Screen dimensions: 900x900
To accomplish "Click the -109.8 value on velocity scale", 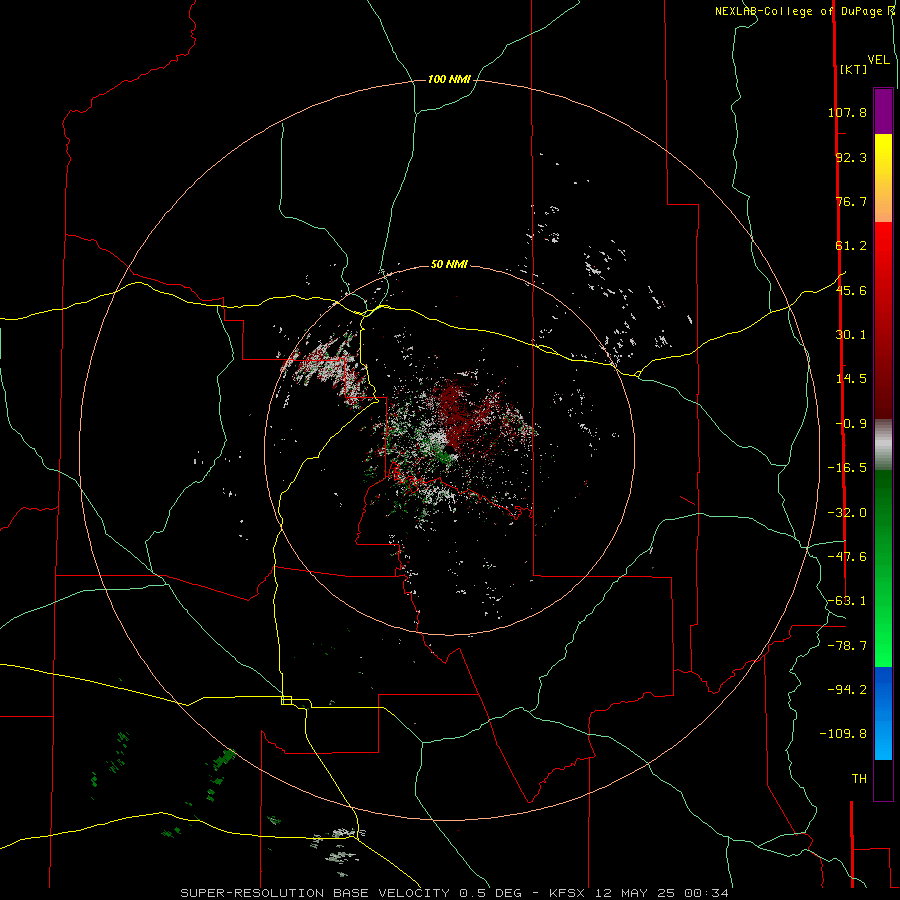I will point(844,734).
